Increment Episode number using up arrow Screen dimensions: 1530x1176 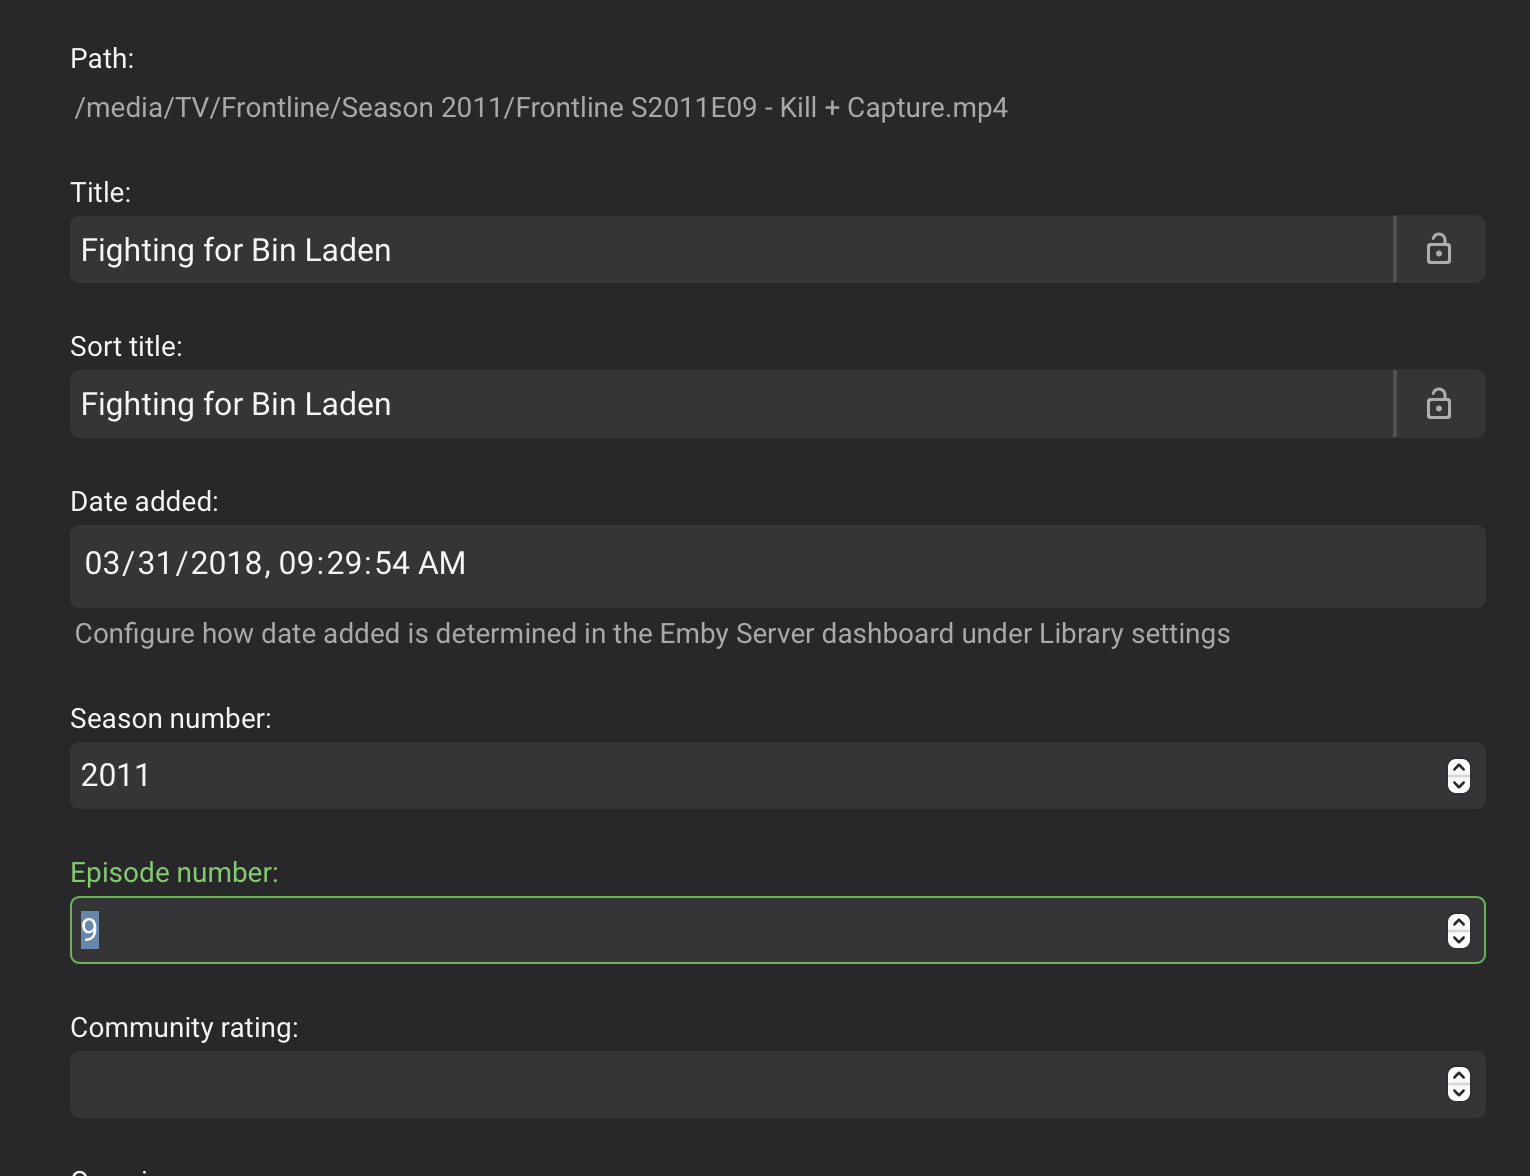[1459, 922]
